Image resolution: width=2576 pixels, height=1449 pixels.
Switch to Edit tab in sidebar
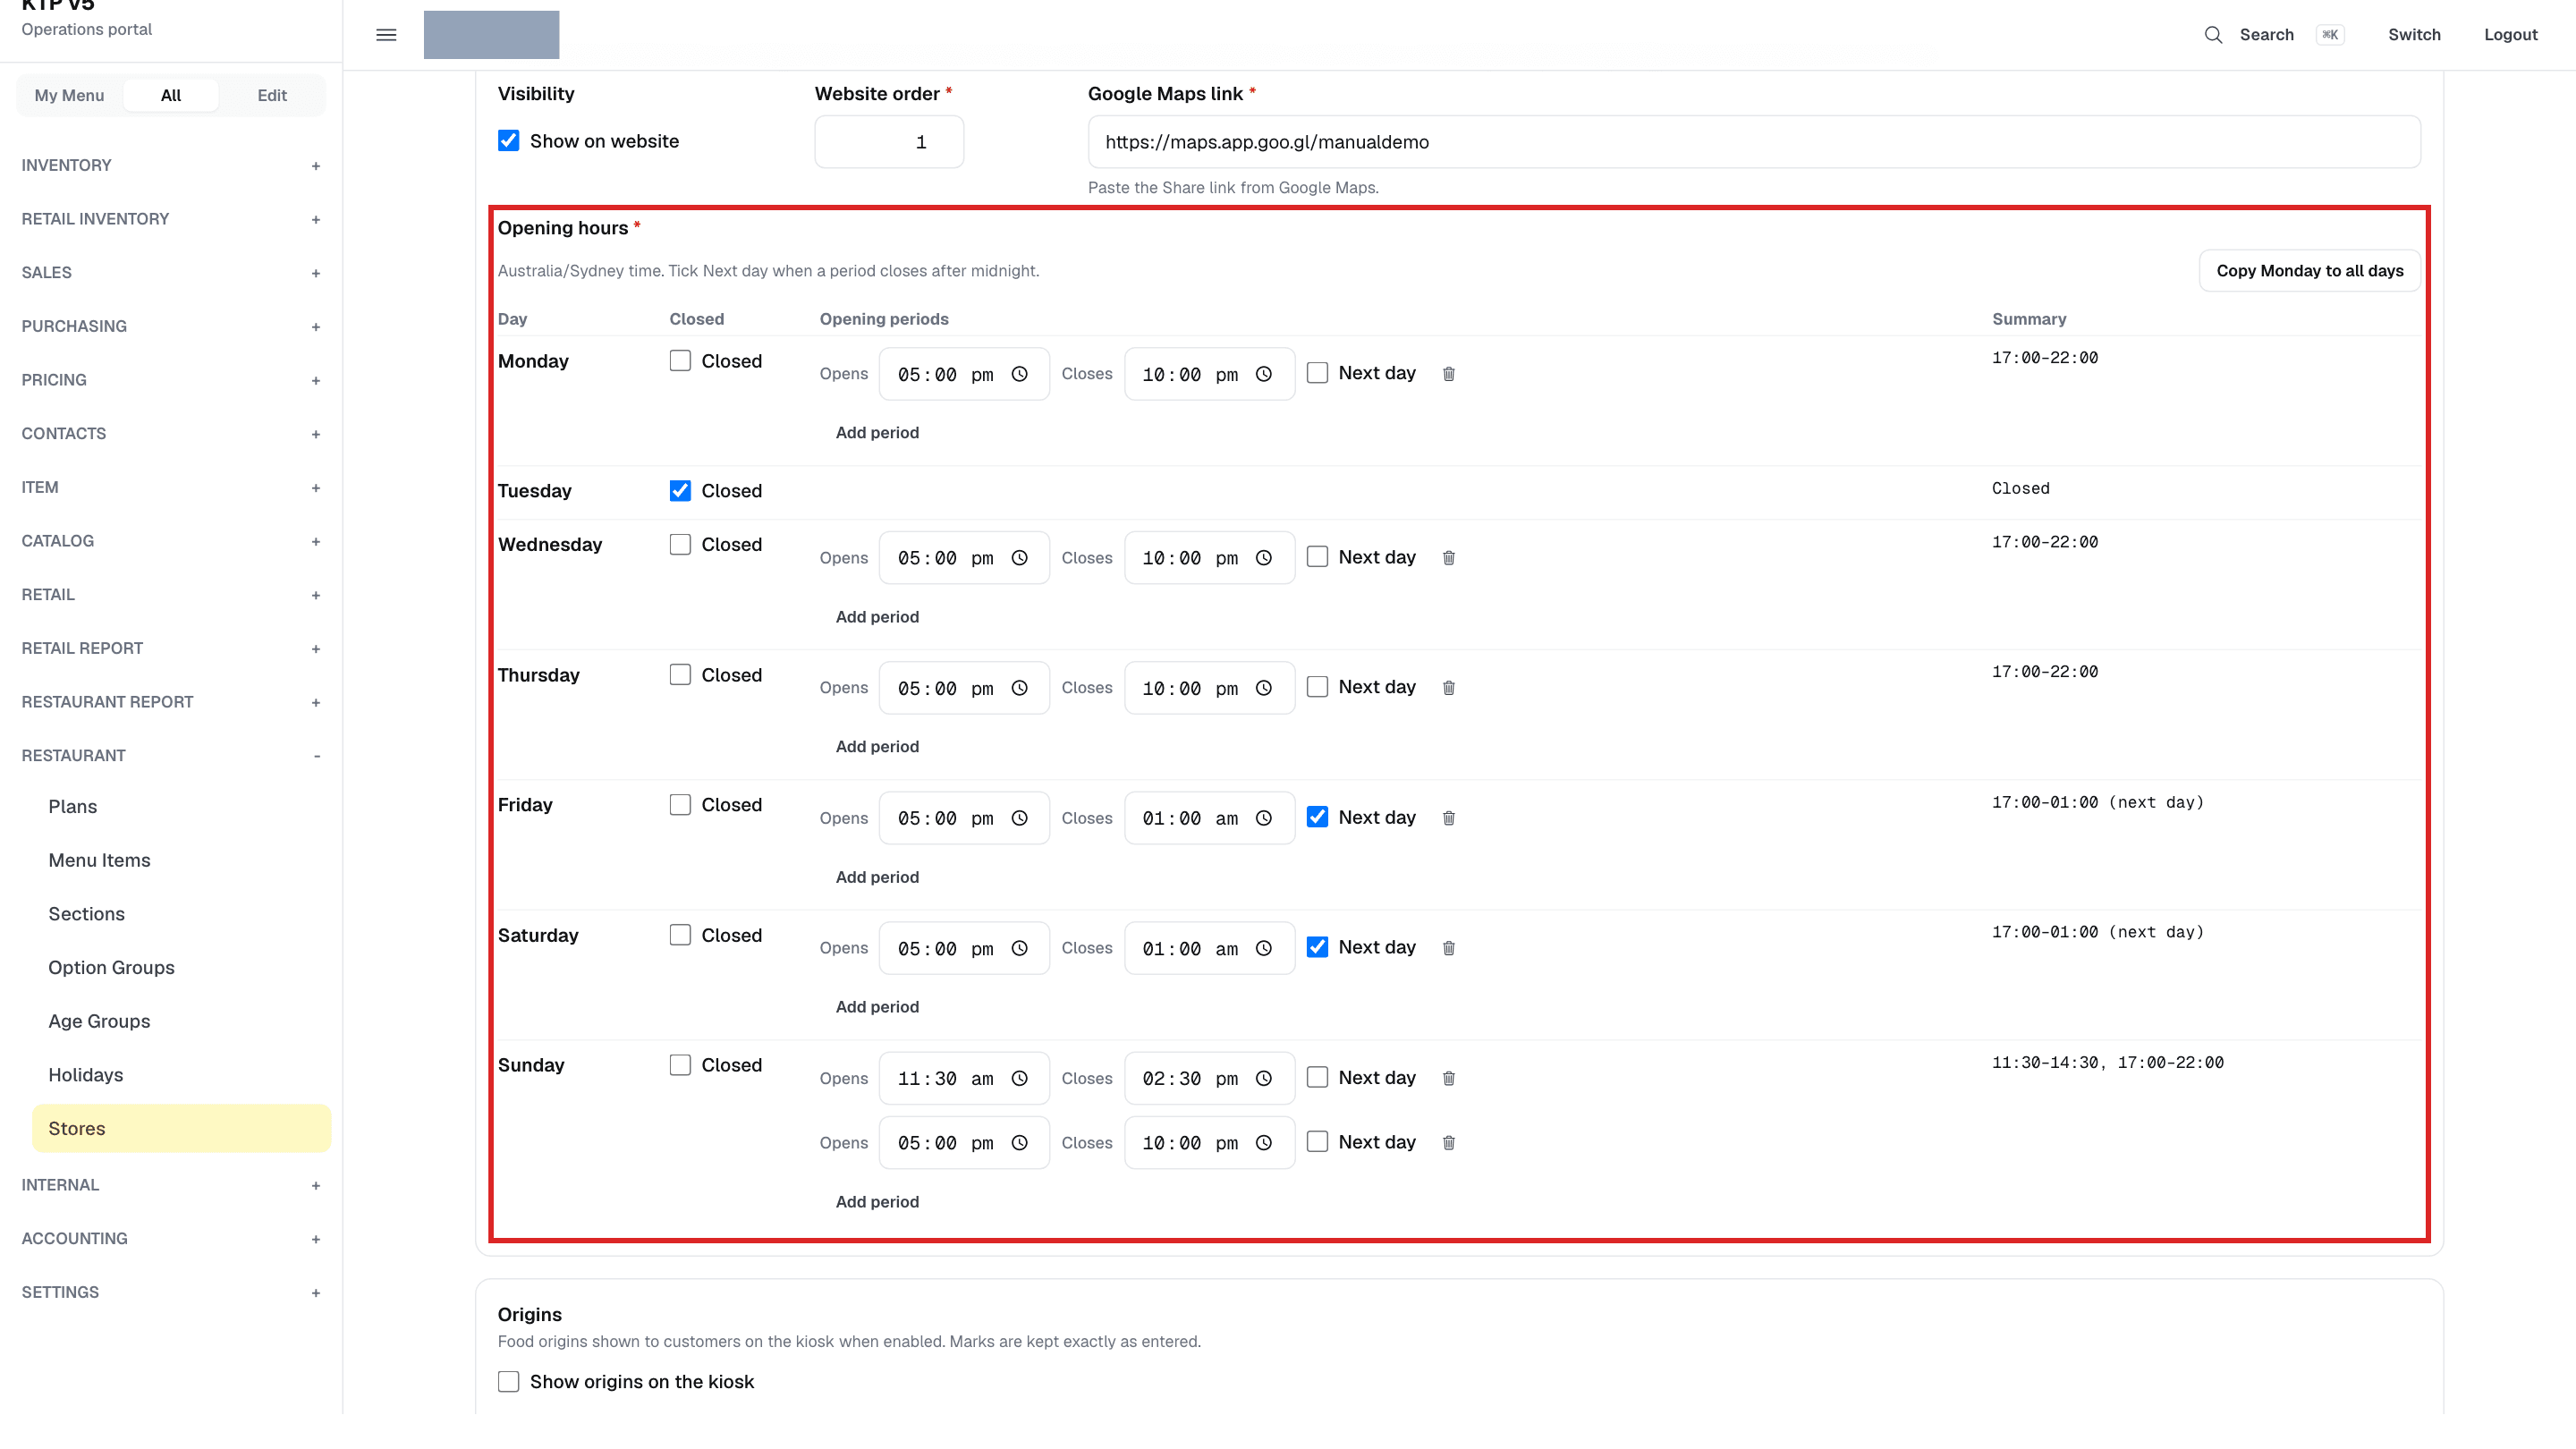272,96
